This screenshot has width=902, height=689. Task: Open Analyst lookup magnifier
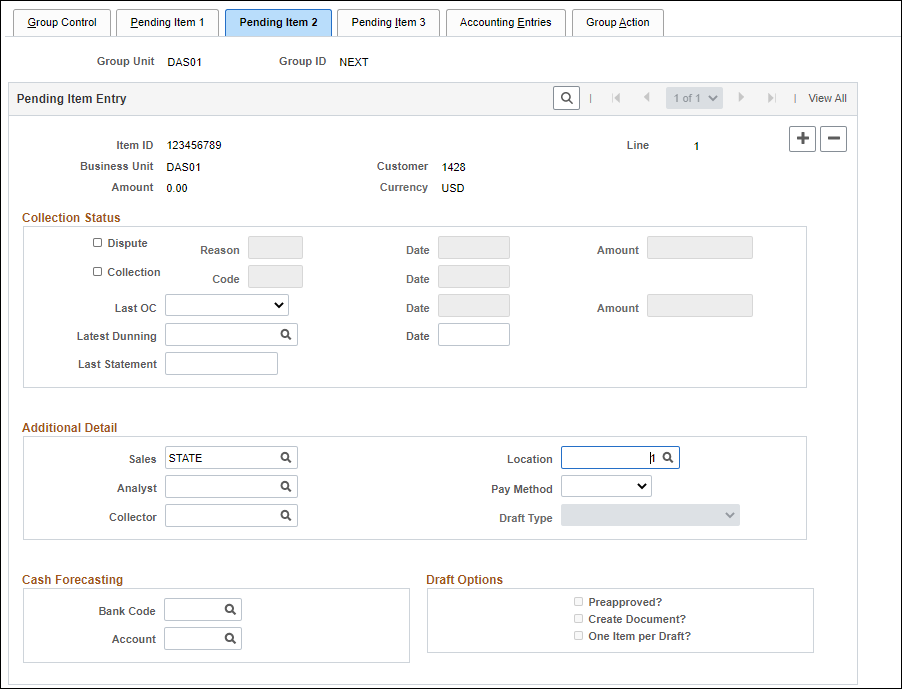coord(286,486)
